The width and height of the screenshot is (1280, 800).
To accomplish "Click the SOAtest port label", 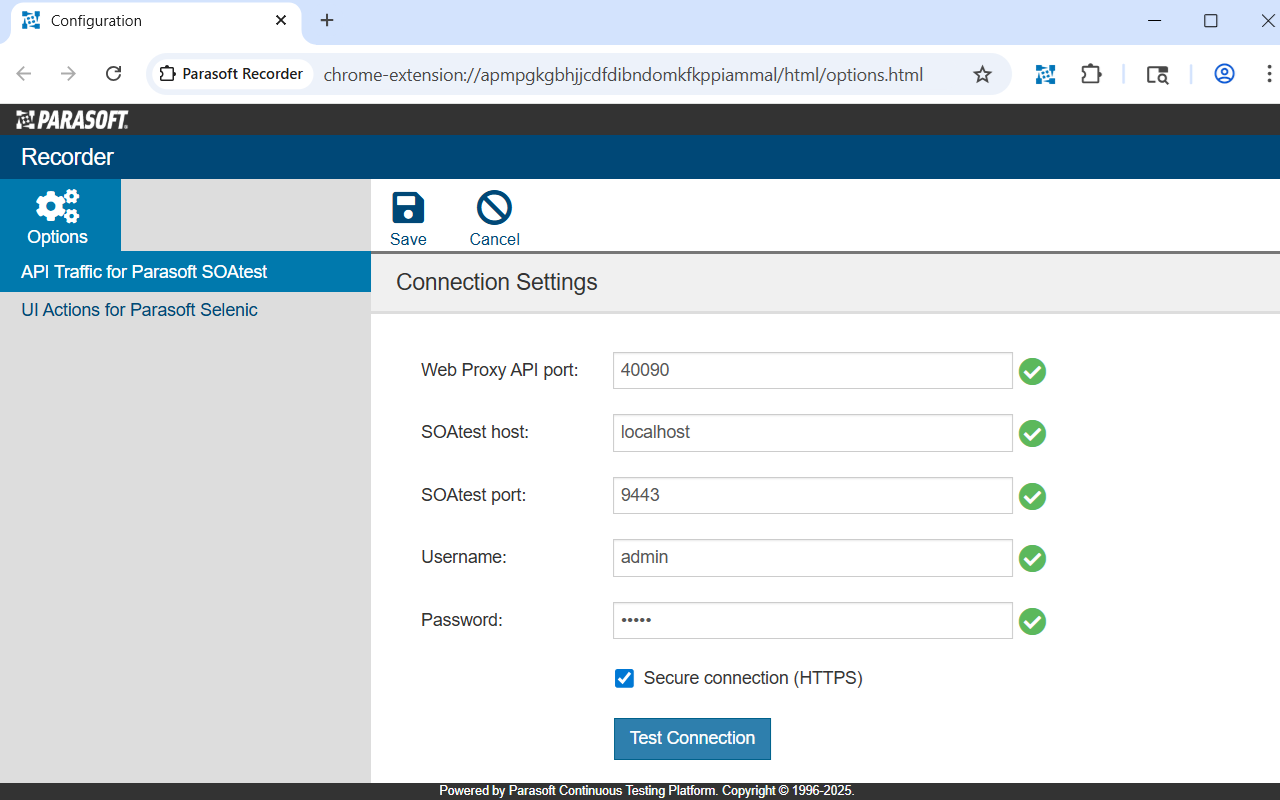I will pyautogui.click(x=474, y=495).
